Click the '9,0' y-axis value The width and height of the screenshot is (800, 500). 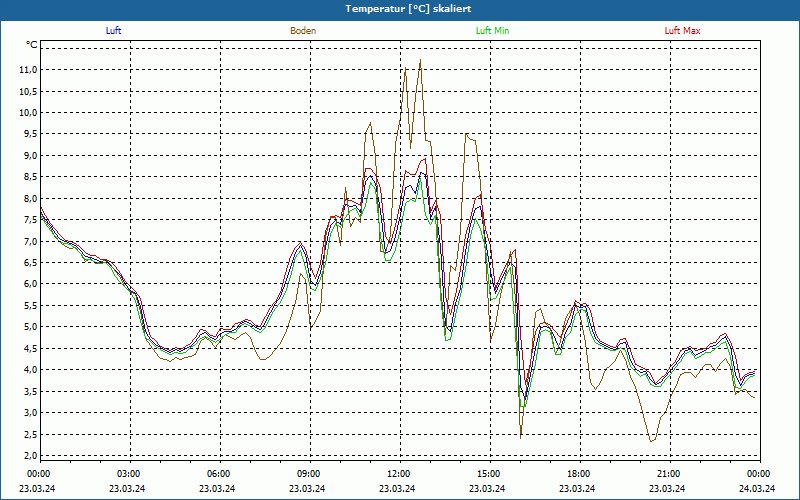click(x=30, y=156)
